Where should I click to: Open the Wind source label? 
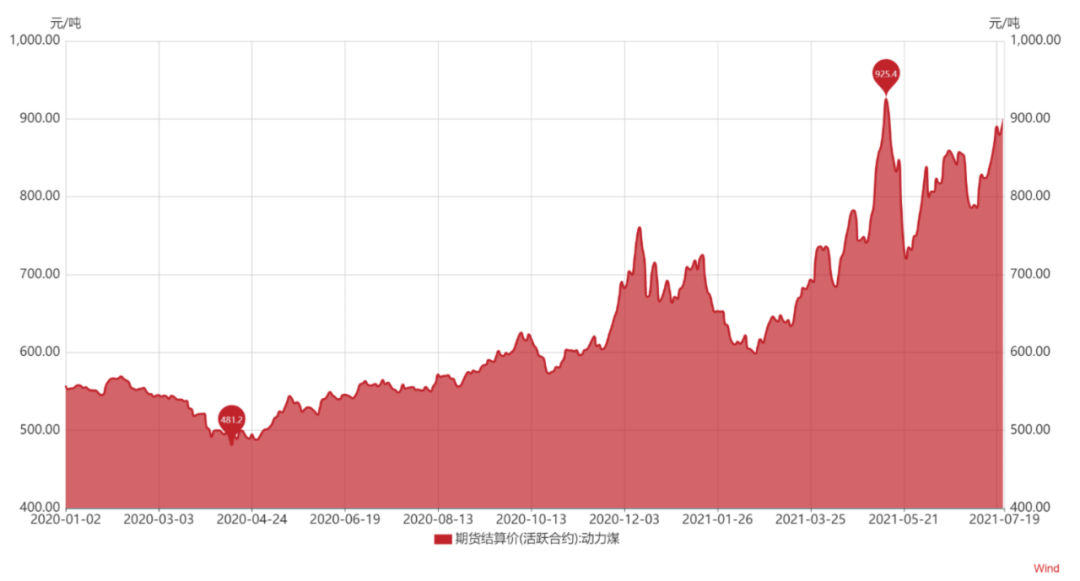(x=1046, y=568)
